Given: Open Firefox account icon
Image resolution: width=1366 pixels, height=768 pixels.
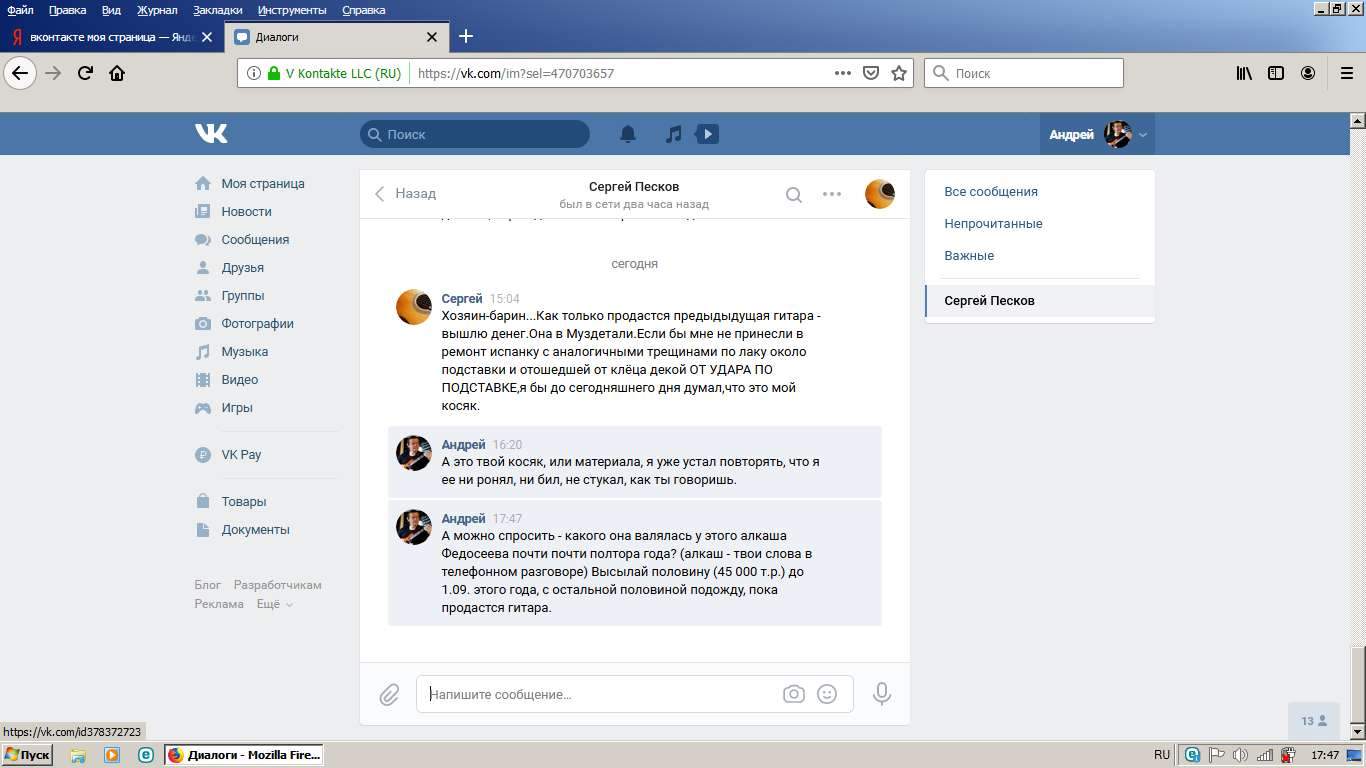Looking at the screenshot, I should (1308, 73).
